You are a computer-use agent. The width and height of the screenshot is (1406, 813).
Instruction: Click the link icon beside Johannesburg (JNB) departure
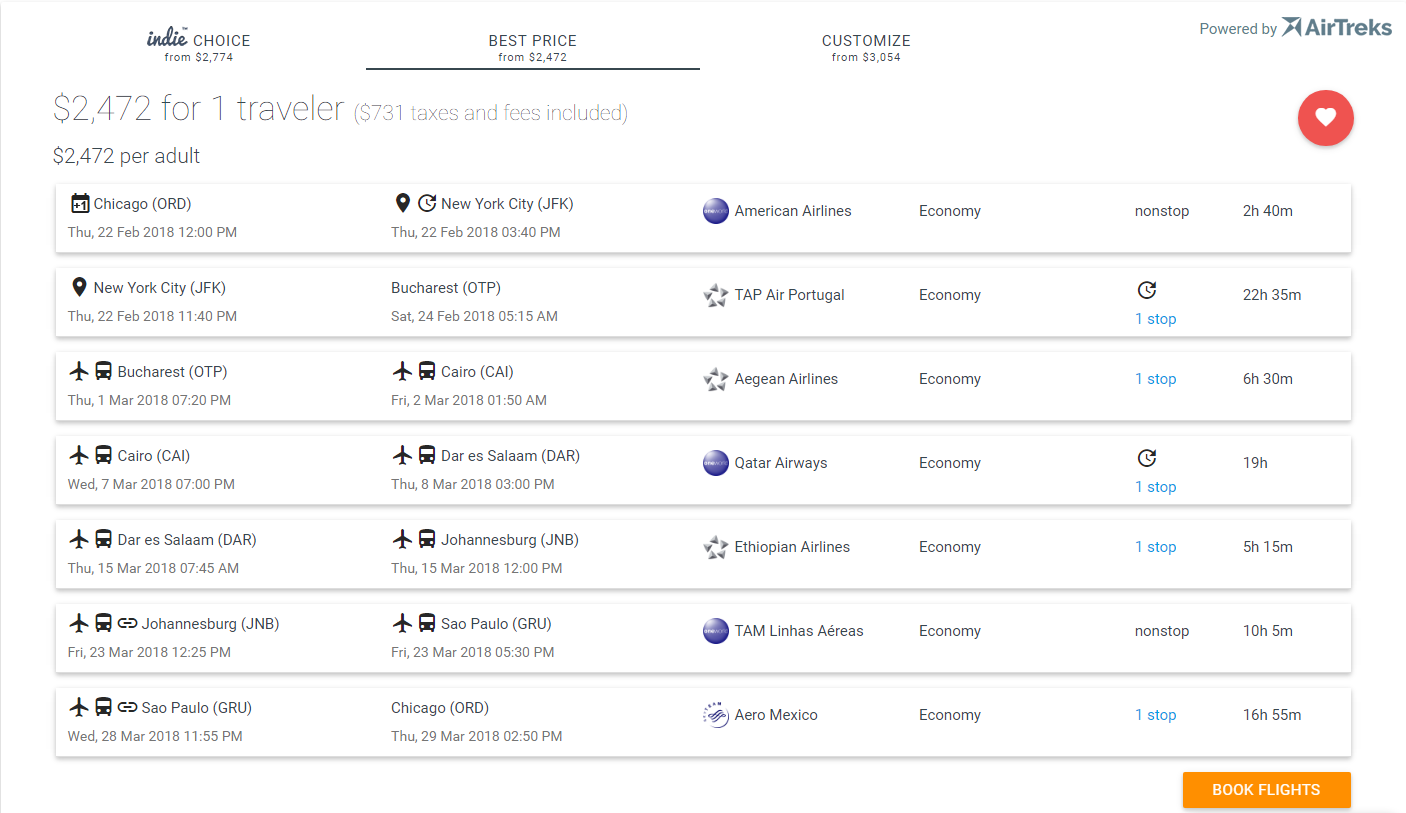tap(127, 624)
